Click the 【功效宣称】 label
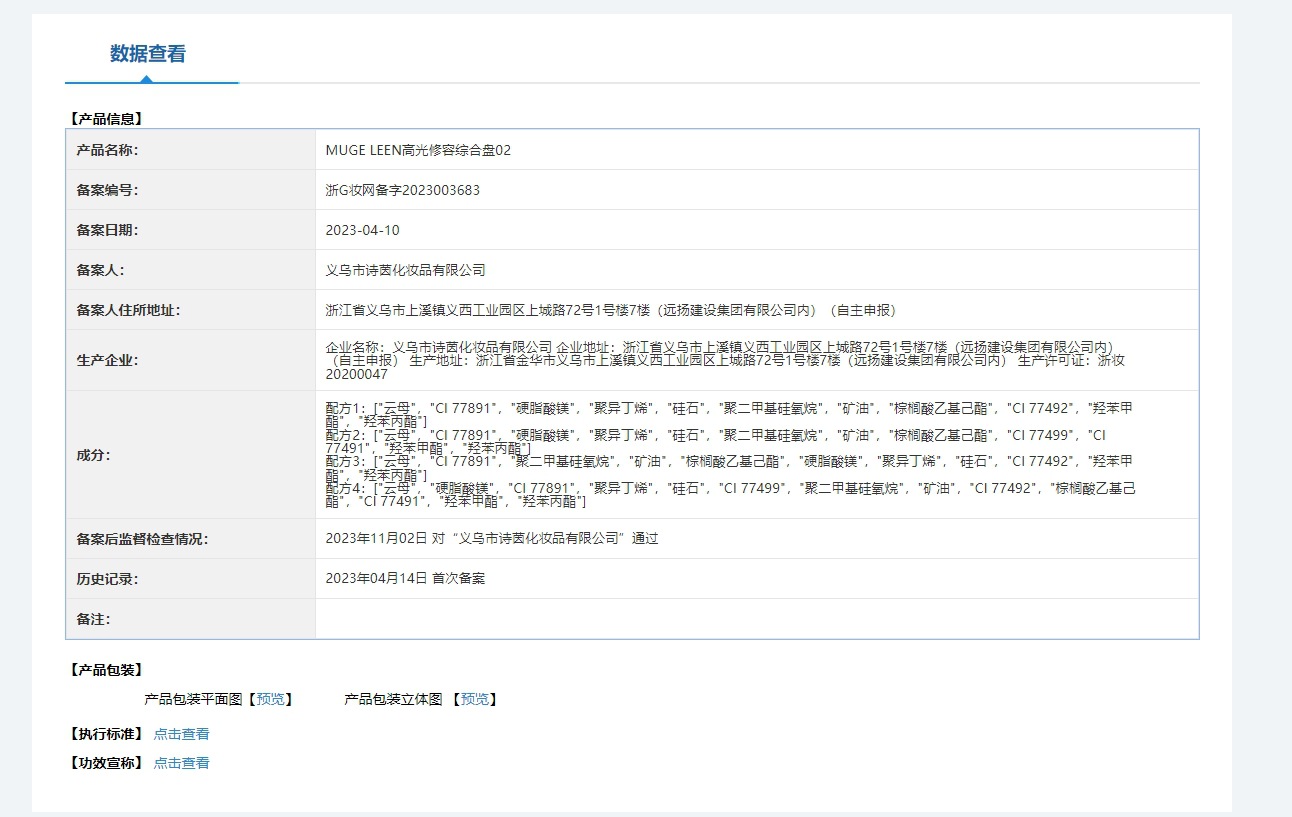1292x817 pixels. point(106,763)
